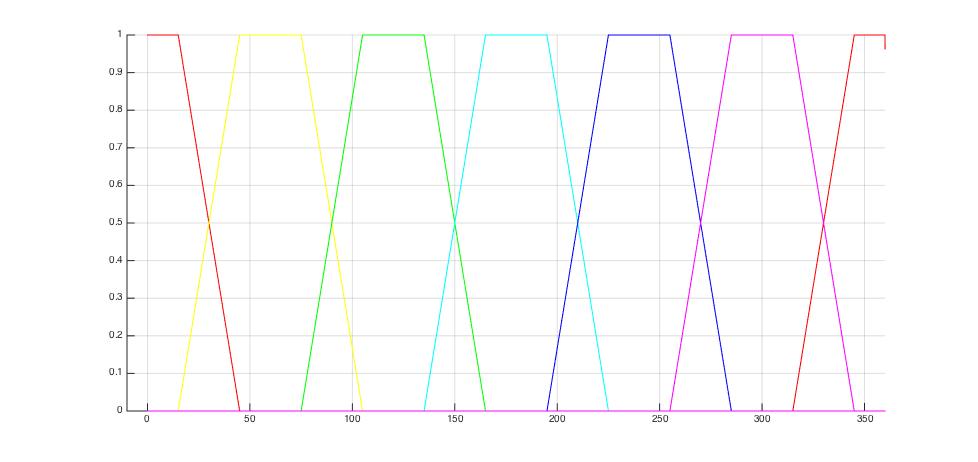
Task: Select the flat top of the yellow curve
Action: point(270,35)
